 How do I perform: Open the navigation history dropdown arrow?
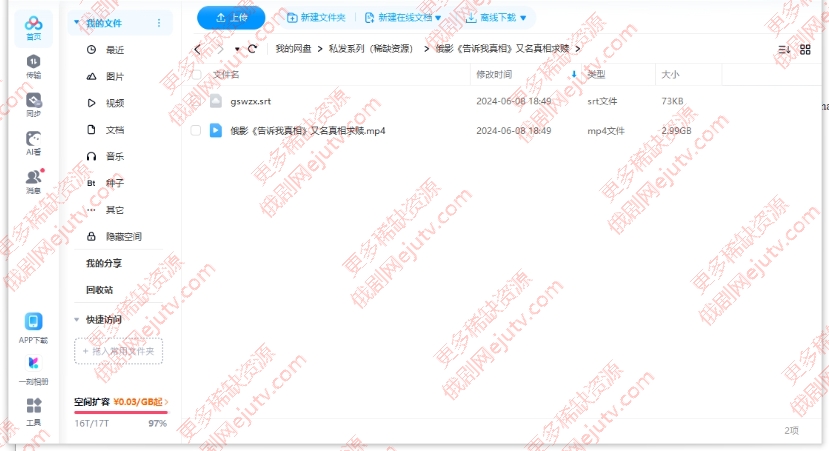click(x=237, y=49)
